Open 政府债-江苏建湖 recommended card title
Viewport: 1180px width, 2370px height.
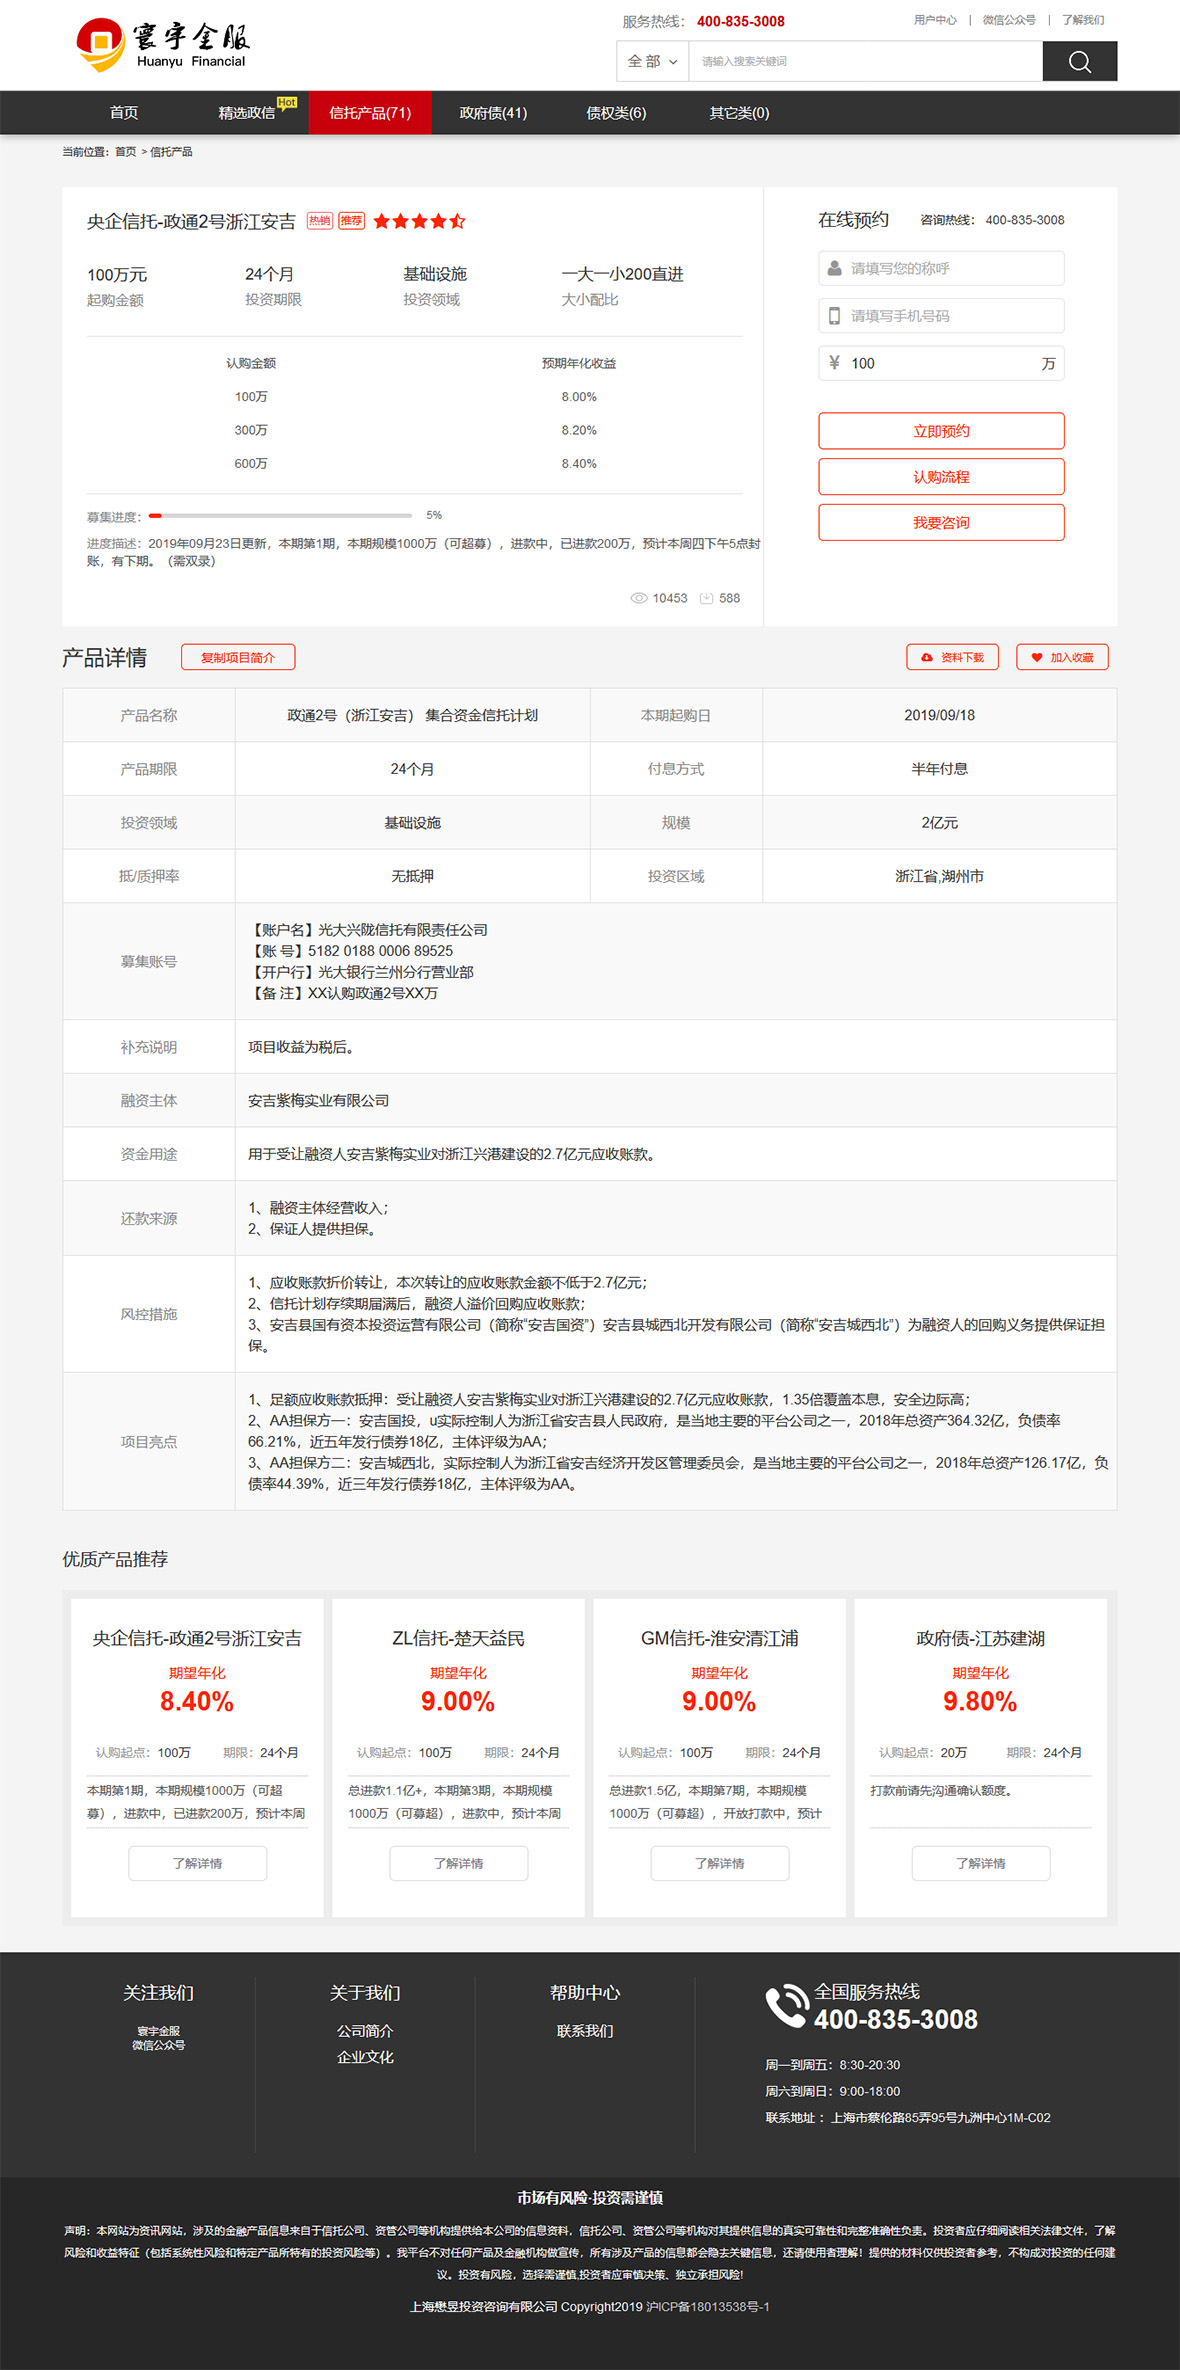[x=980, y=1638]
